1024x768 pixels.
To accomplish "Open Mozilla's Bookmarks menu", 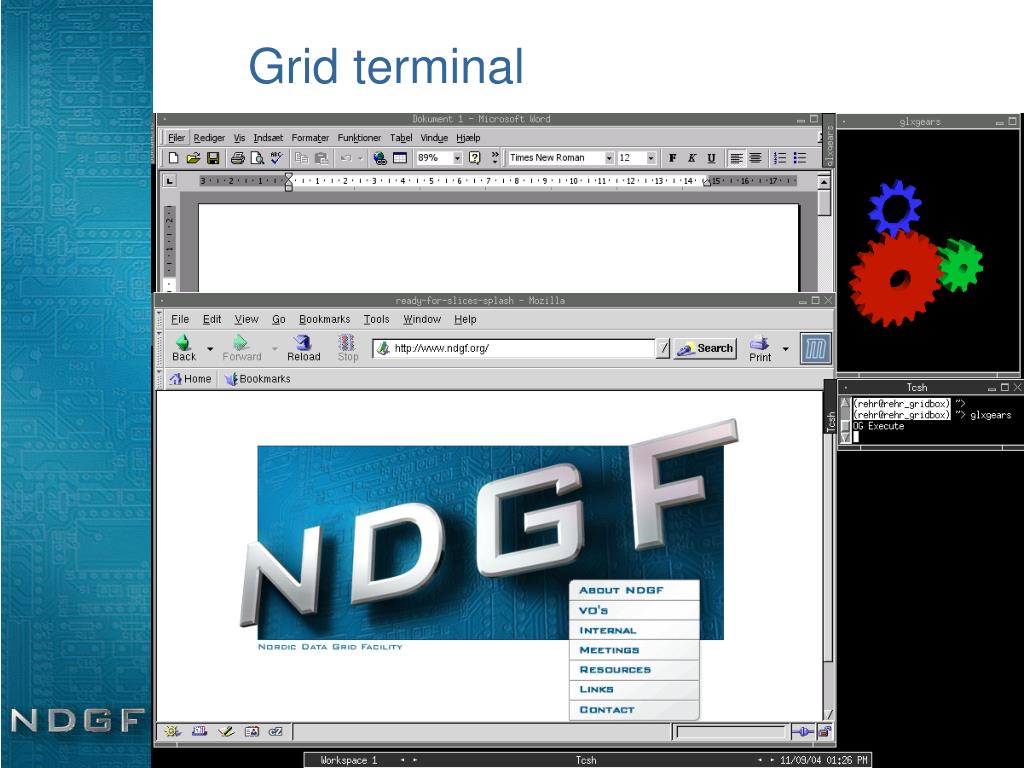I will pos(325,319).
